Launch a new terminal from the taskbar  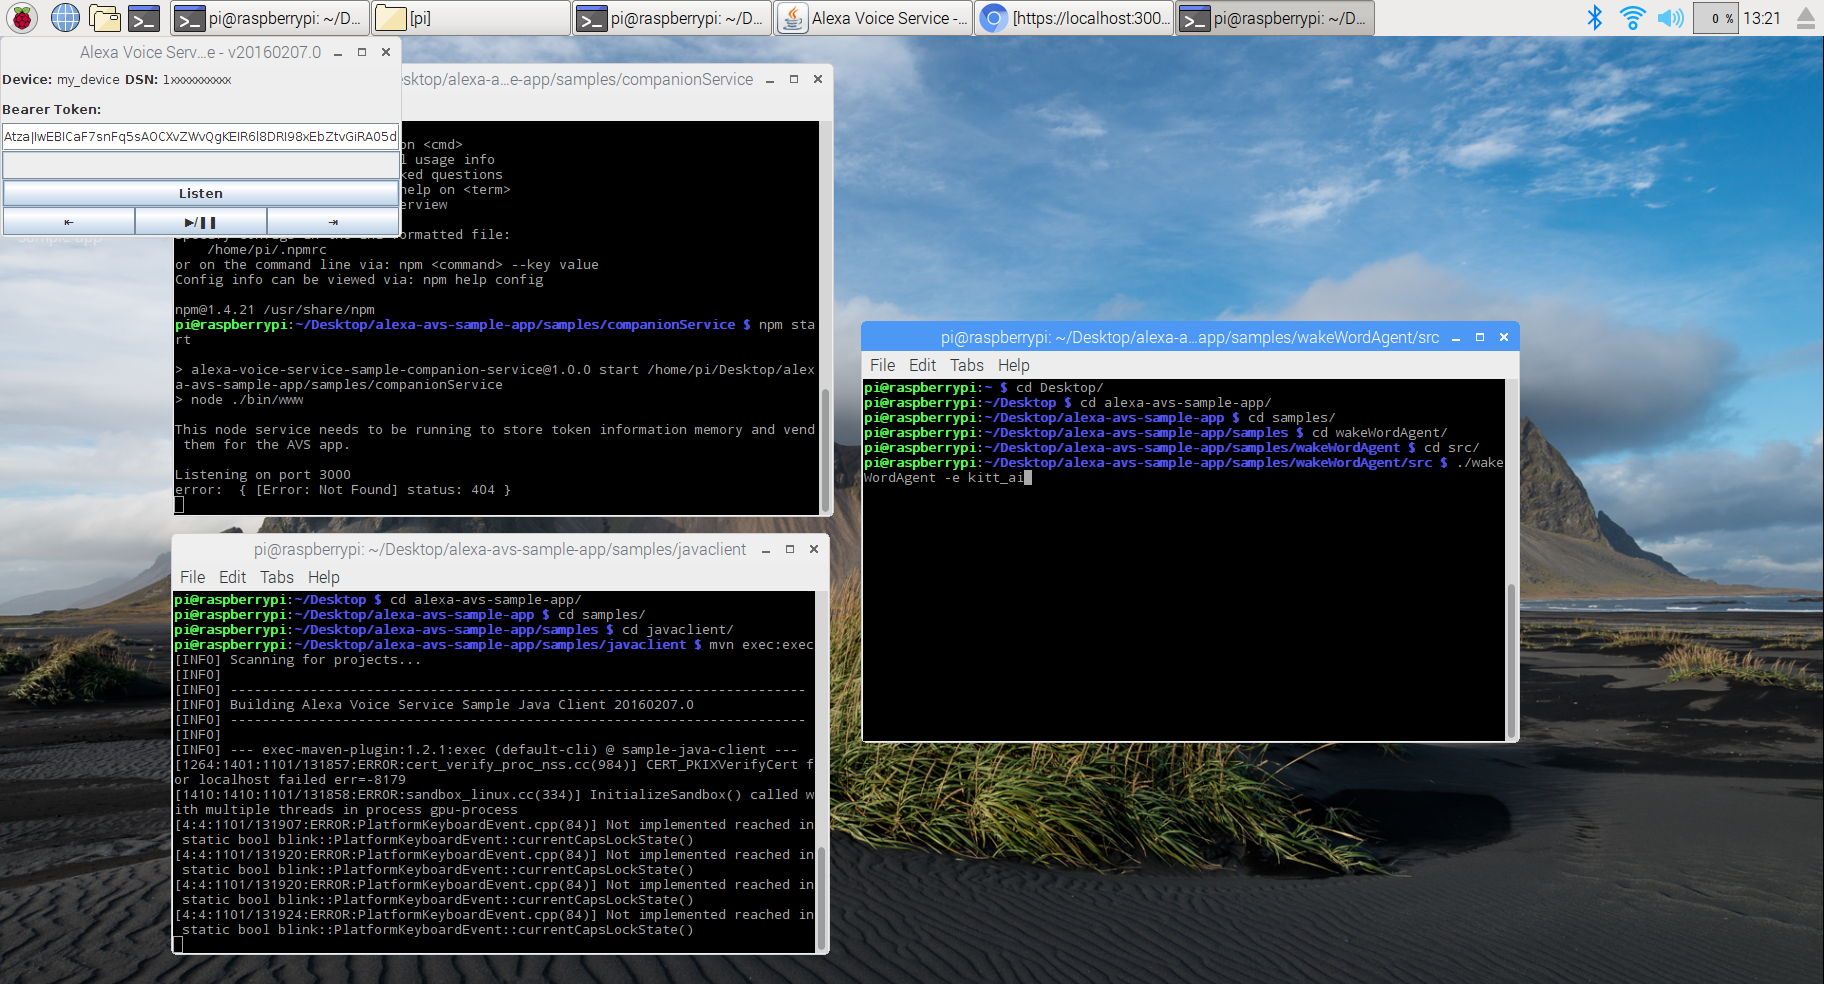click(144, 17)
